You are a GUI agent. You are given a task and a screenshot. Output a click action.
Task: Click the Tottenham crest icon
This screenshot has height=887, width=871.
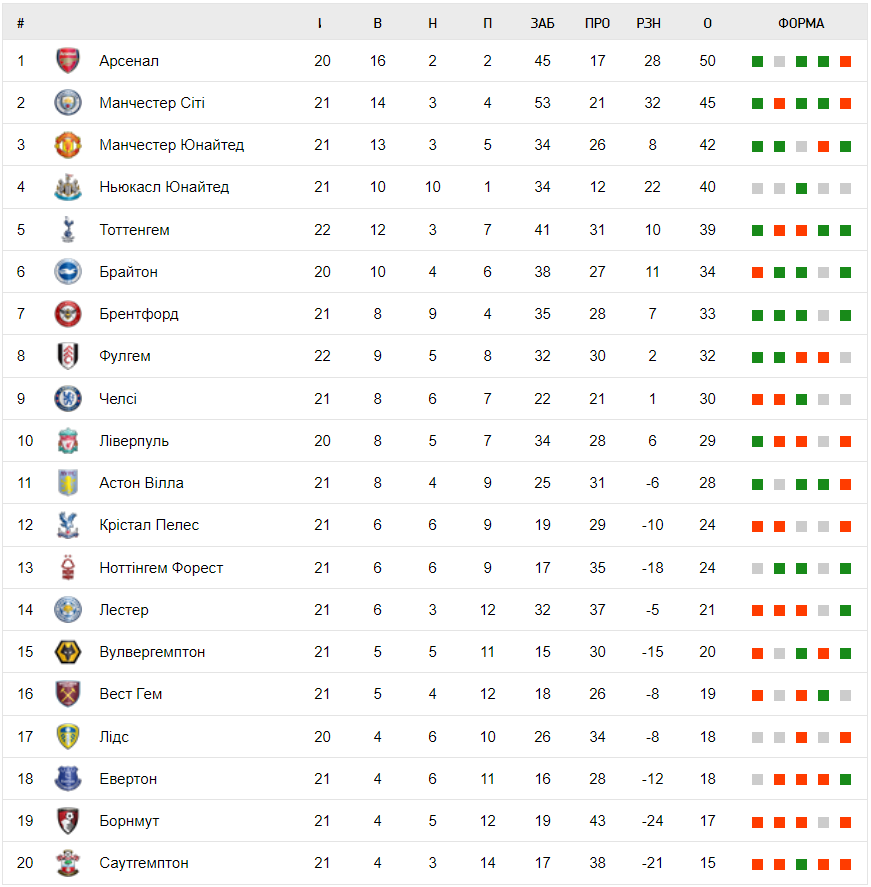coord(67,230)
